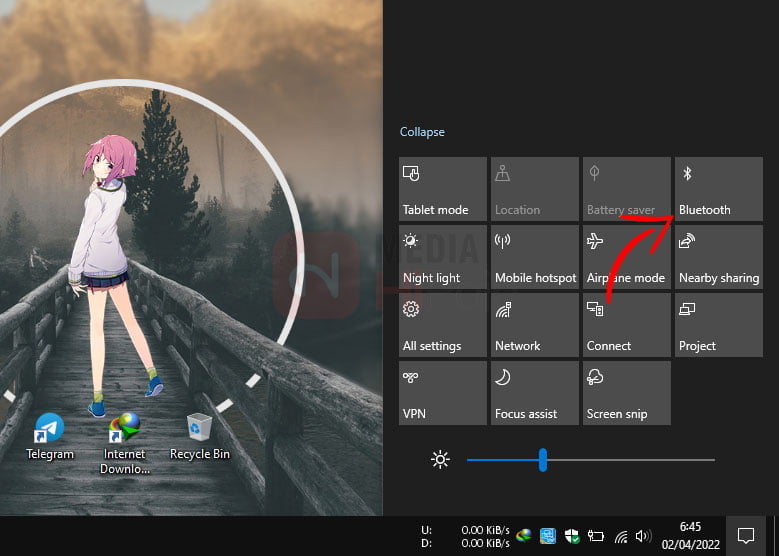Open Windows Security shield tray icon
The height and width of the screenshot is (556, 779).
(x=572, y=536)
